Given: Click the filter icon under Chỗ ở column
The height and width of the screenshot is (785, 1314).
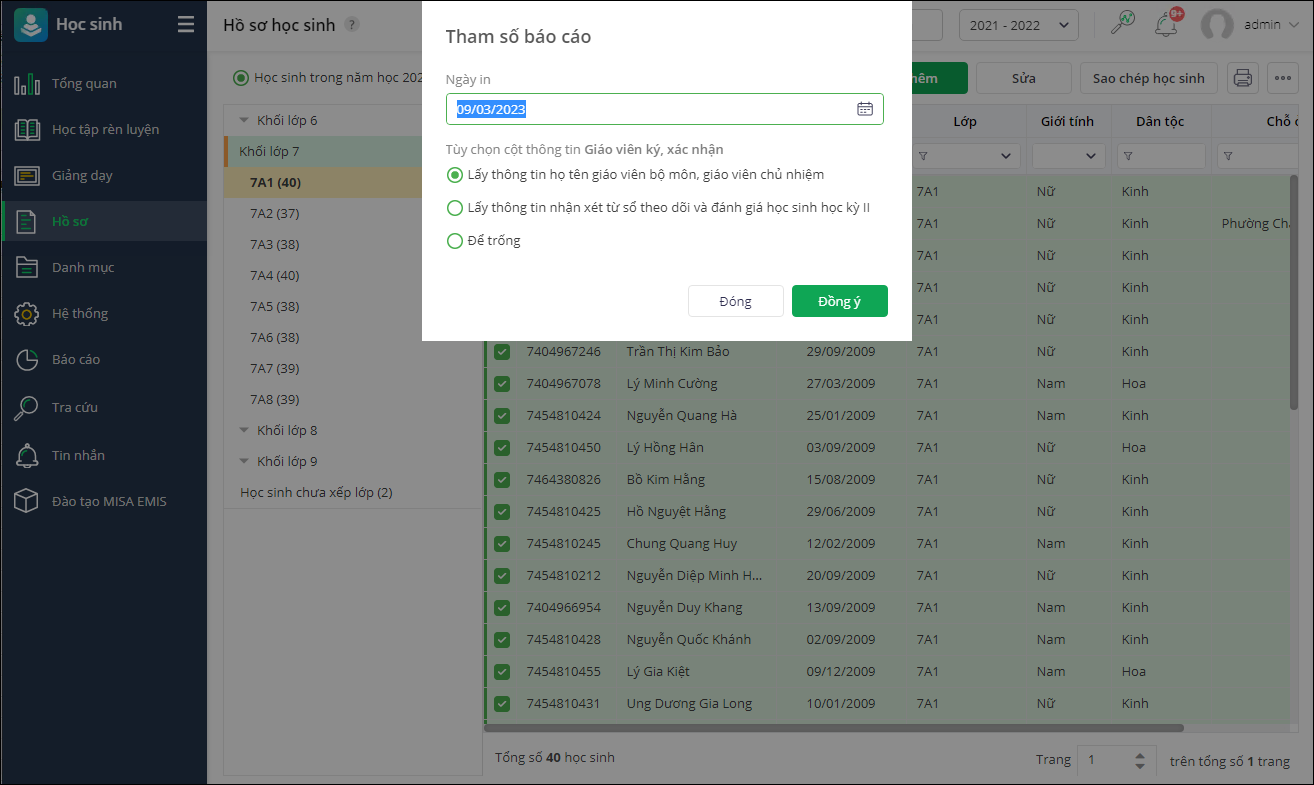Looking at the screenshot, I should (x=1227, y=156).
